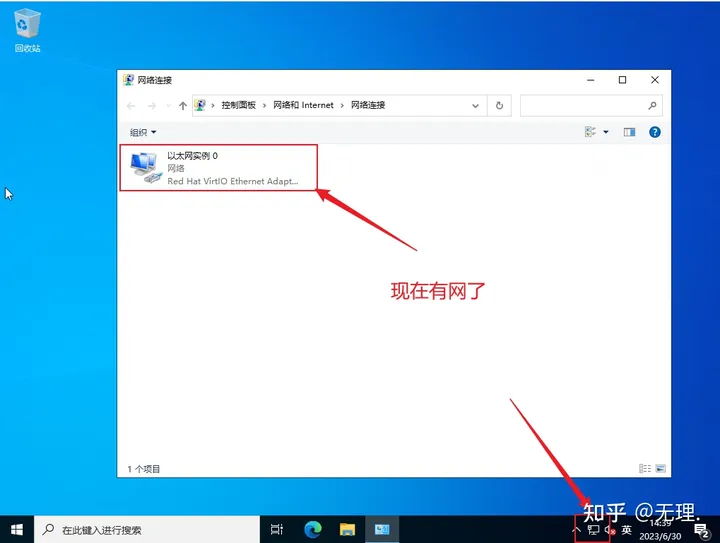Select the 以太网实例 0 network adapter

coord(218,168)
